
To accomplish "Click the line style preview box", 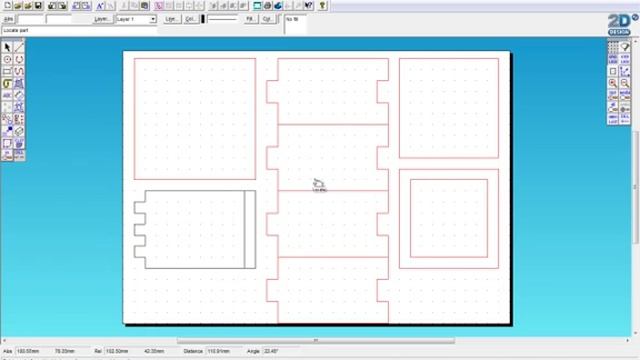I will click(x=222, y=19).
